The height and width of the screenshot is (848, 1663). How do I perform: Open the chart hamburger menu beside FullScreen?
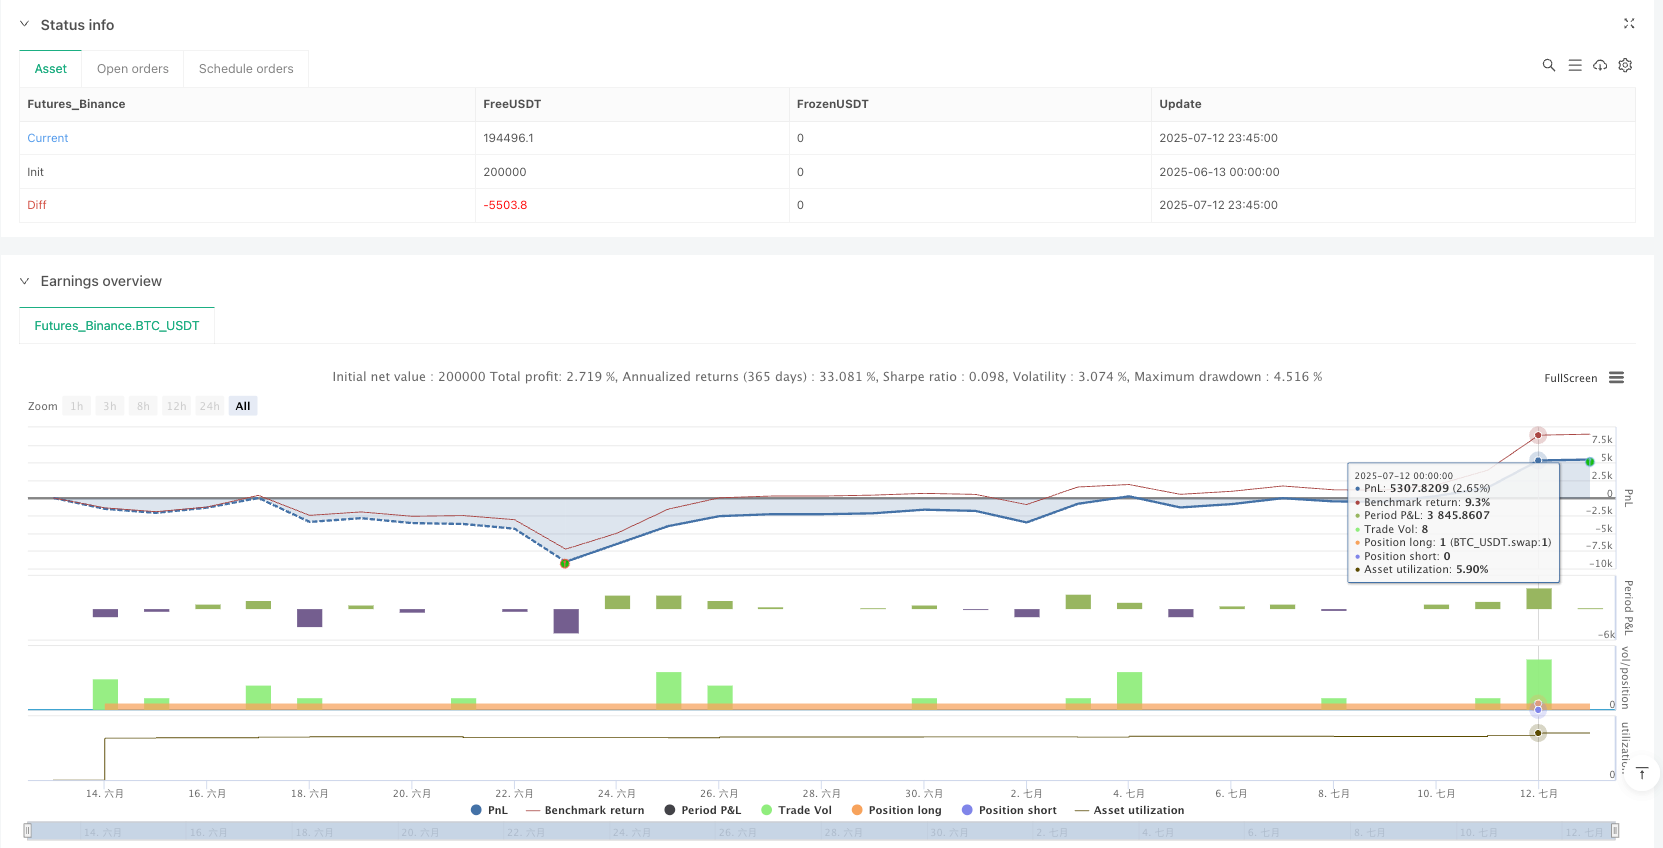click(1616, 378)
